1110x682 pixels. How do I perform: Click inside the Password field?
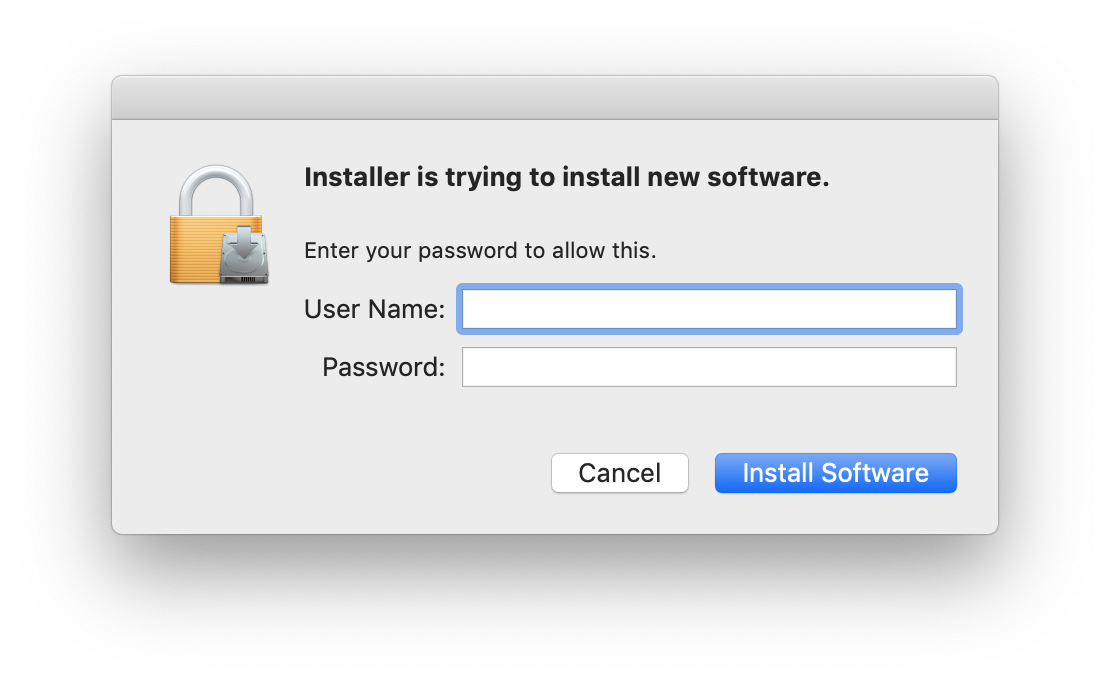click(x=708, y=367)
